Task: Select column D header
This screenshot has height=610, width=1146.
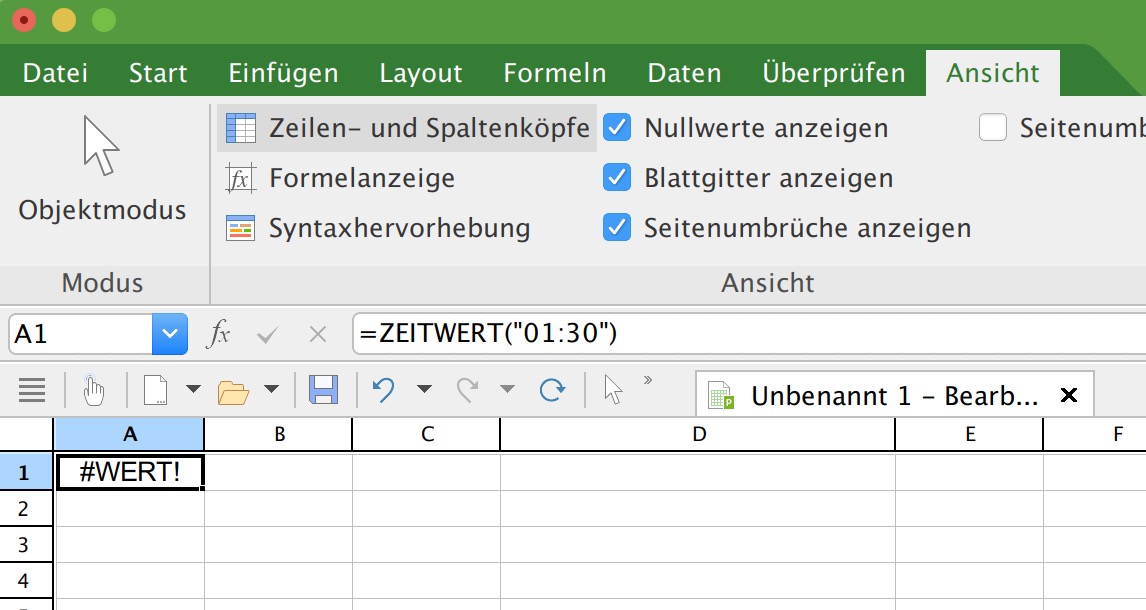Action: click(x=698, y=435)
